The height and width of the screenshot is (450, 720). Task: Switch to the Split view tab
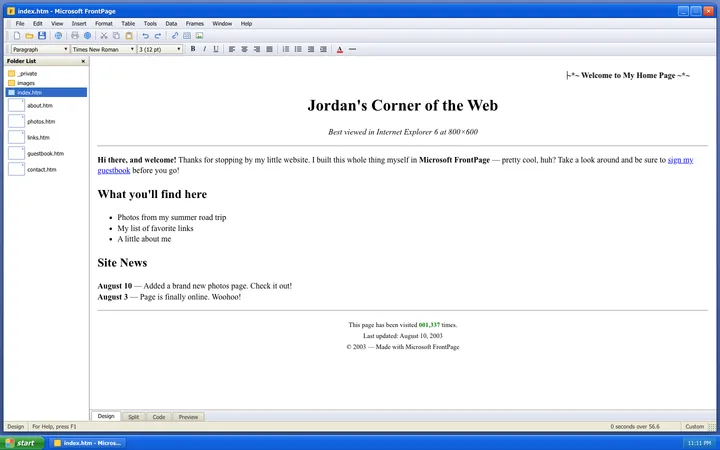click(134, 417)
